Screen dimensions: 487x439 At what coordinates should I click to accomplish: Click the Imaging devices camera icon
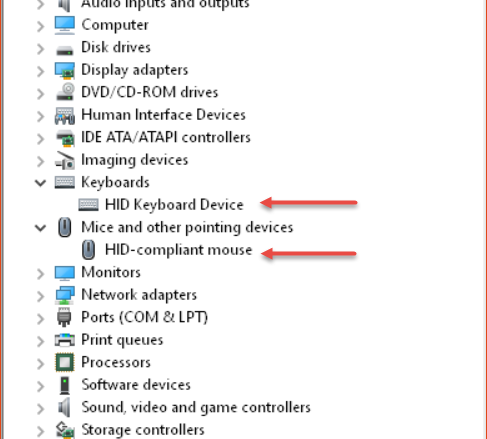(x=65, y=160)
